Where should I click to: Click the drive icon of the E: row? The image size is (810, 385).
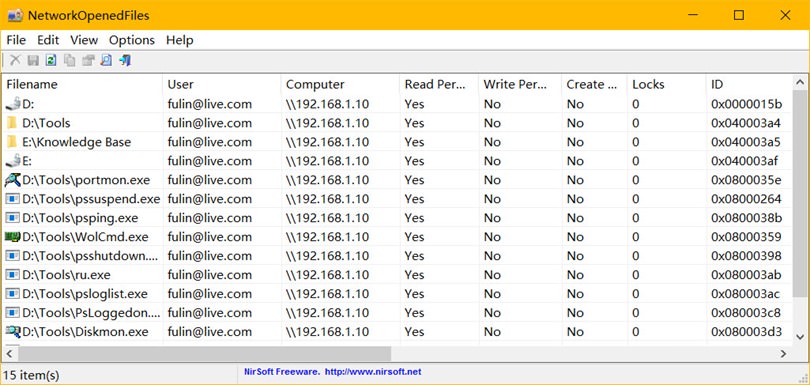(x=13, y=161)
